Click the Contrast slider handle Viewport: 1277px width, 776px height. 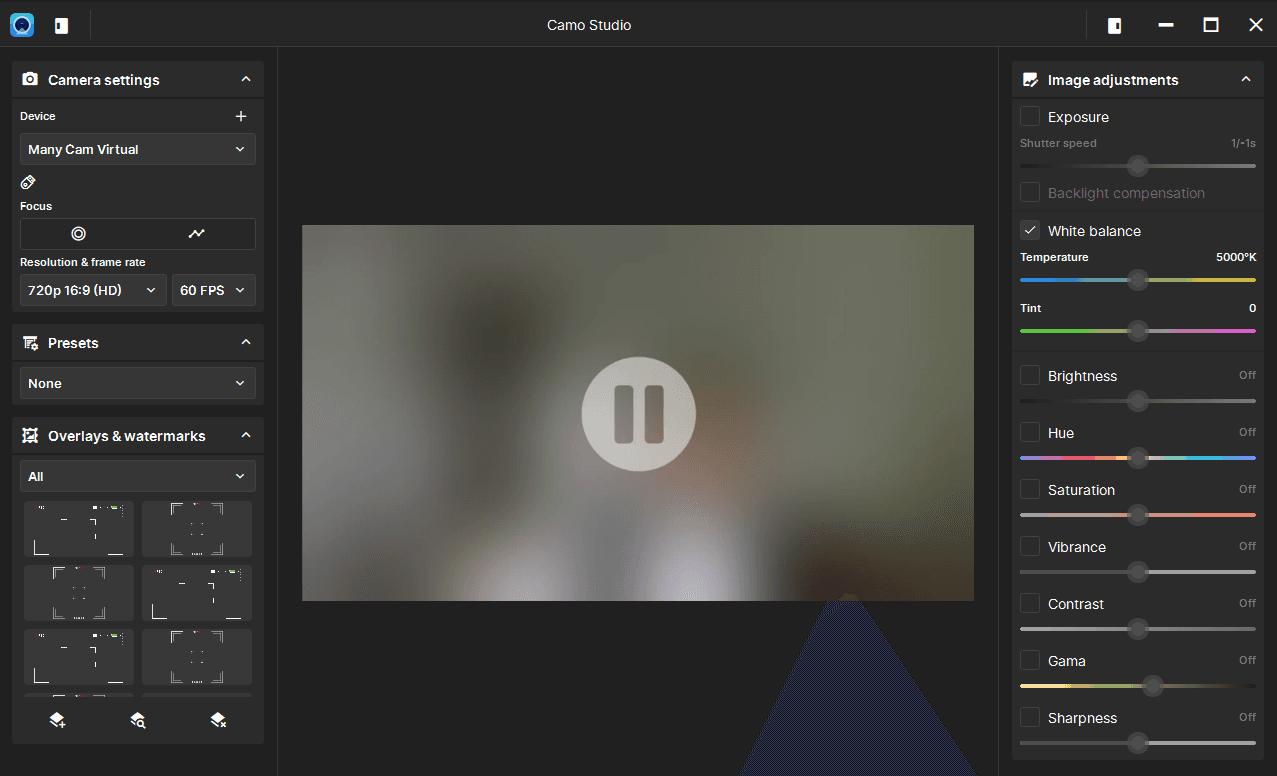pyautogui.click(x=1137, y=629)
